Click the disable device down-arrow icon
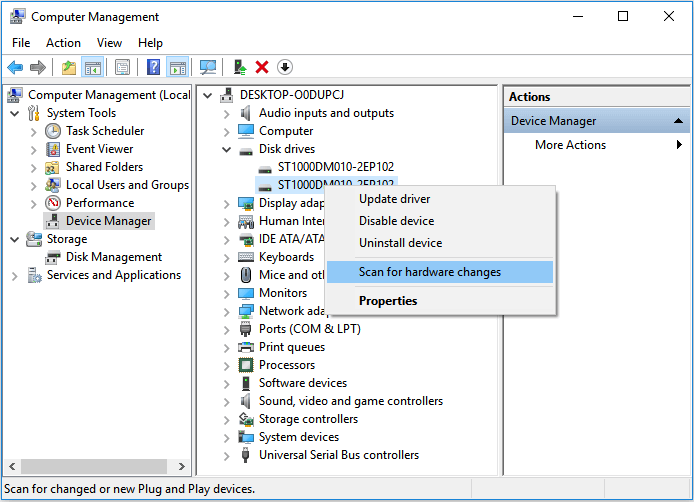 [x=285, y=67]
